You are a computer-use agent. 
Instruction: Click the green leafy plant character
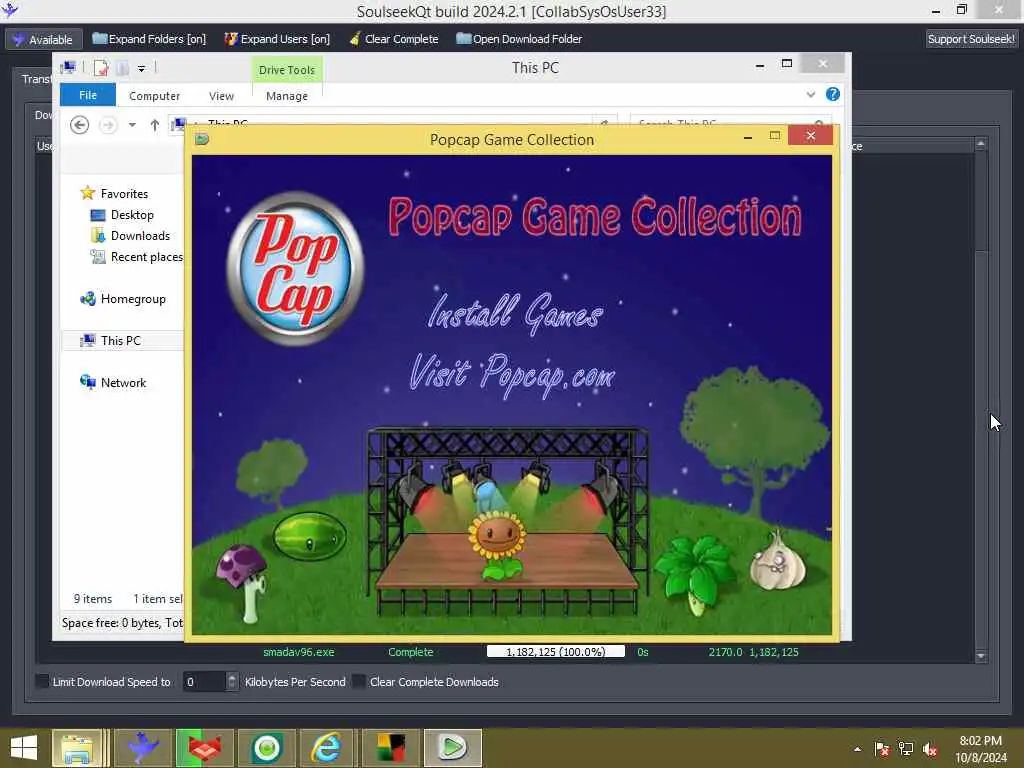tap(695, 573)
